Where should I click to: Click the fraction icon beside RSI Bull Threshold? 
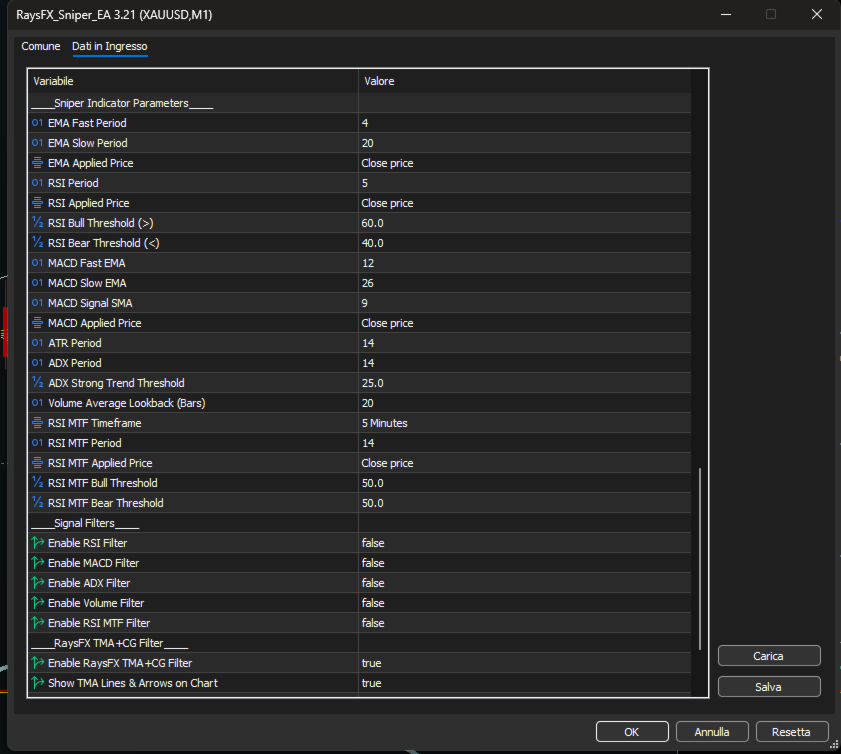click(x=37, y=223)
